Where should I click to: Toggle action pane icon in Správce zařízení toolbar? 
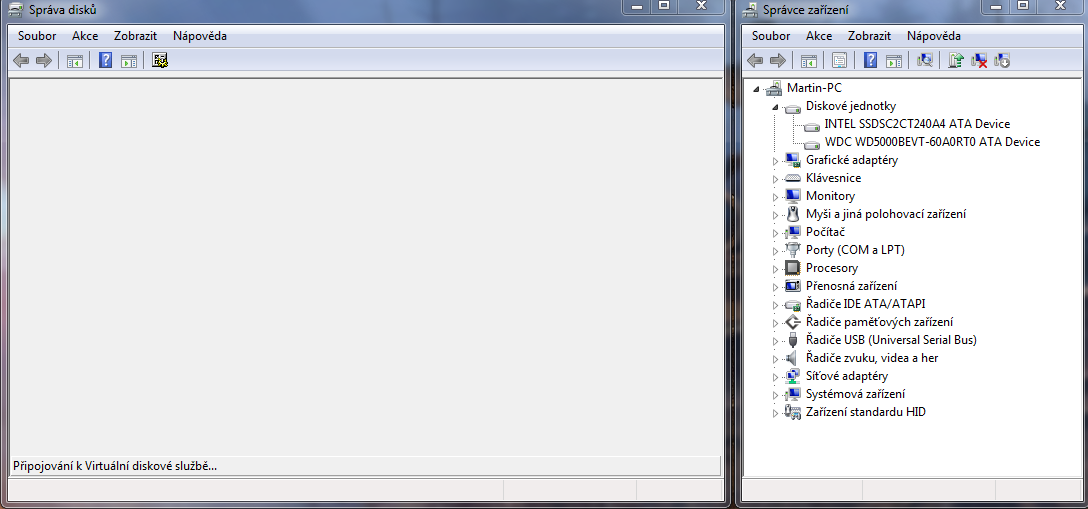pos(894,60)
